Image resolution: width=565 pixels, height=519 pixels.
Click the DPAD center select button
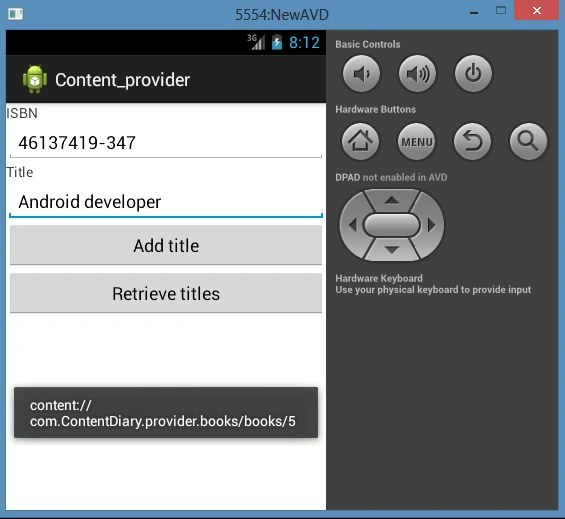(x=392, y=225)
